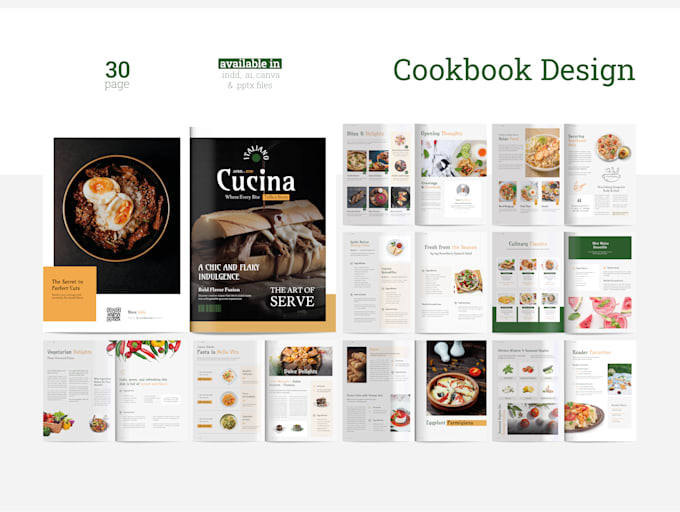Image resolution: width=680 pixels, height=512 pixels.
Task: Click the green barcode on the front cover
Action: (x=210, y=308)
